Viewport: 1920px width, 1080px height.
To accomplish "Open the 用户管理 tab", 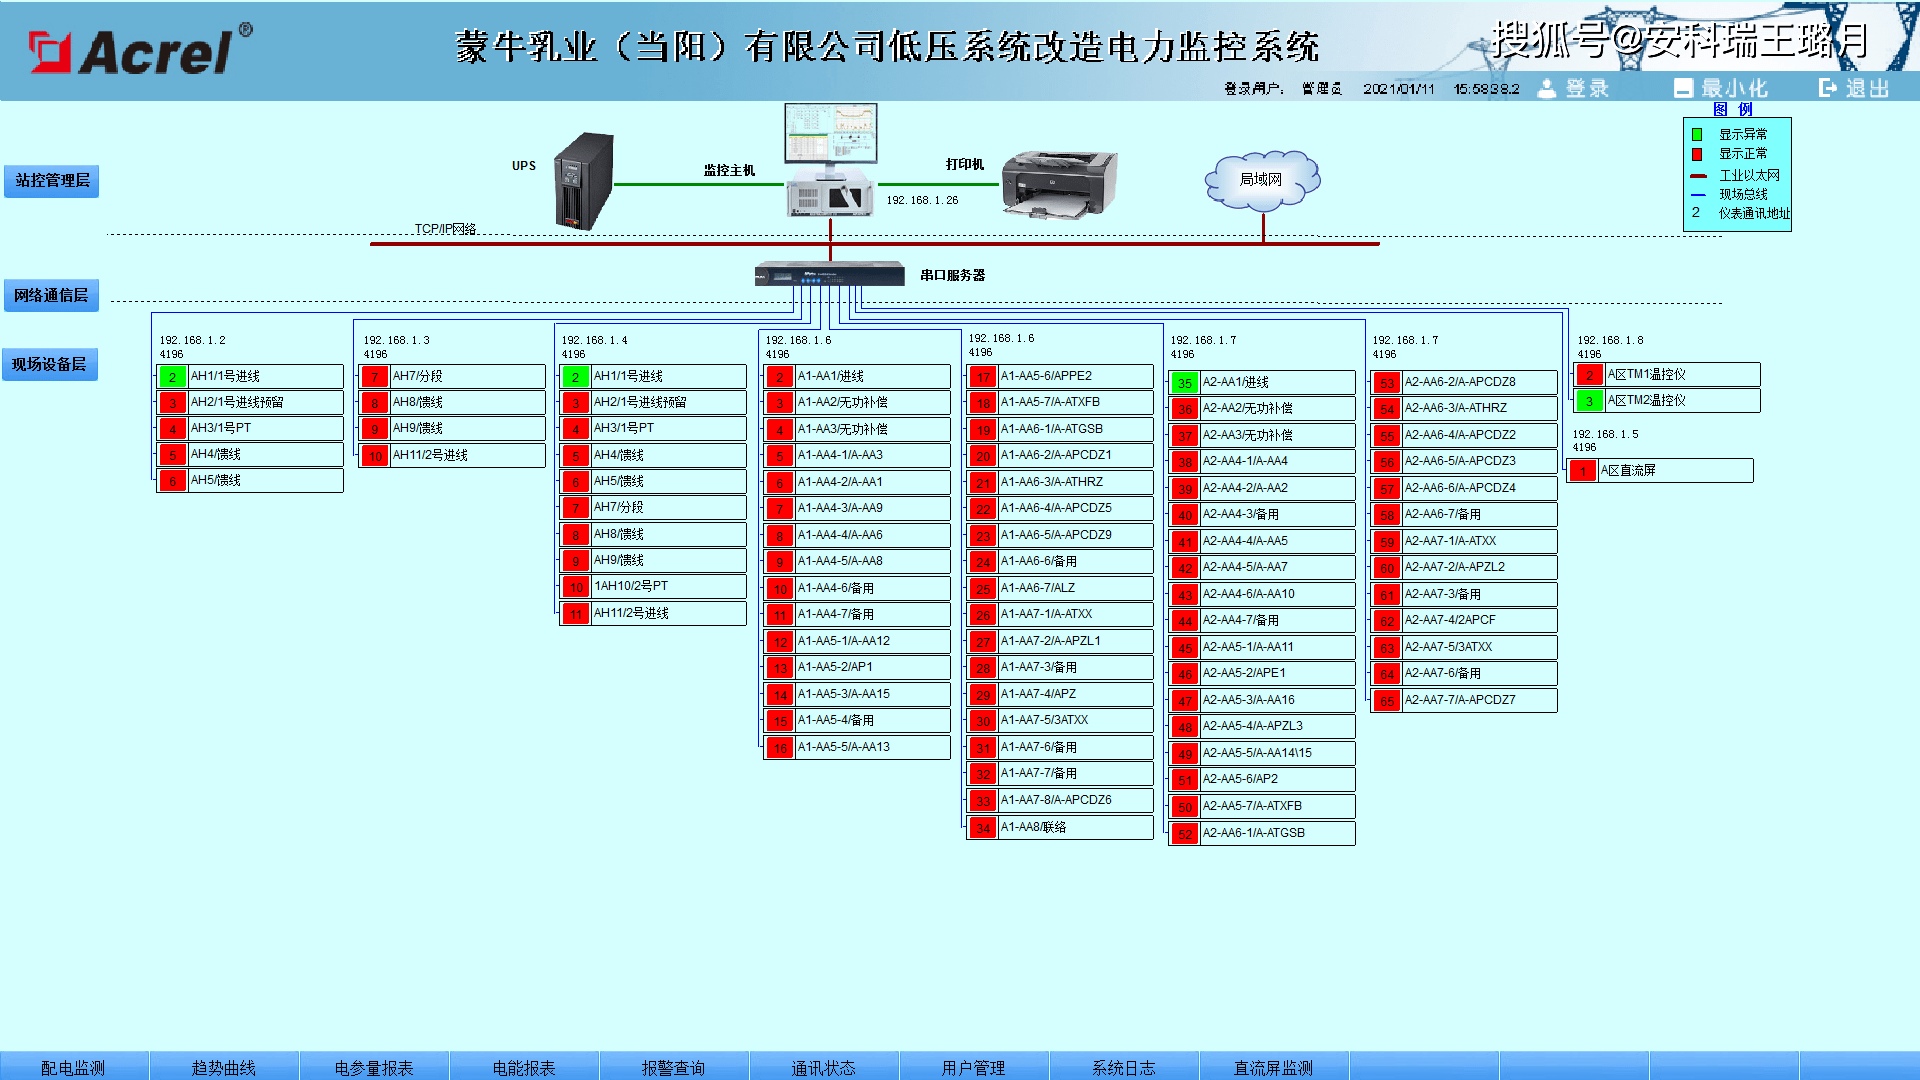I will click(x=974, y=1067).
